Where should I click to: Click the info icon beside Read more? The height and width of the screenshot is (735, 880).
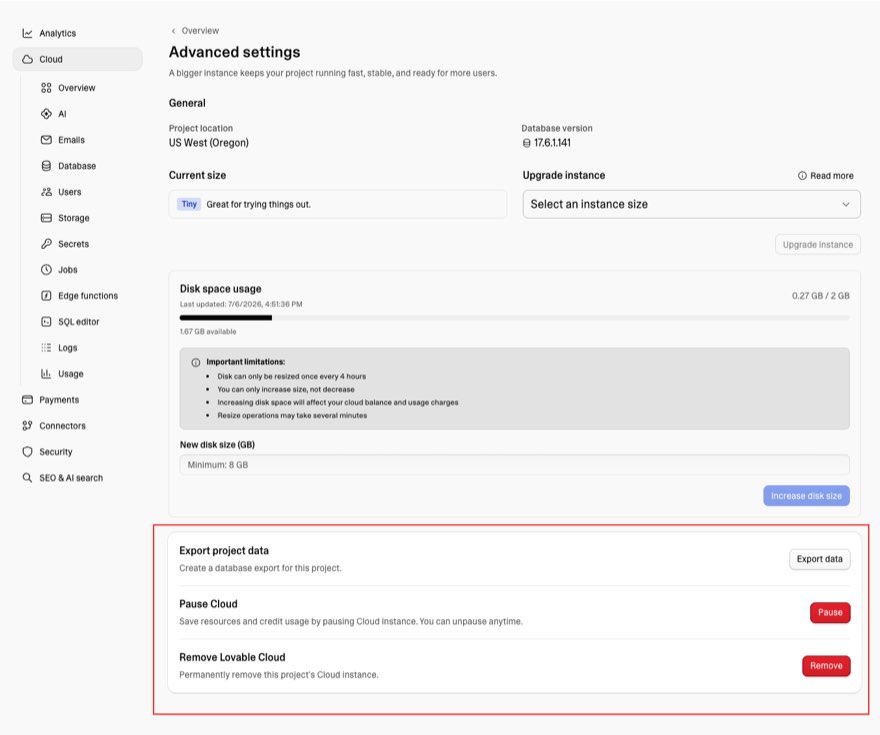click(x=802, y=176)
